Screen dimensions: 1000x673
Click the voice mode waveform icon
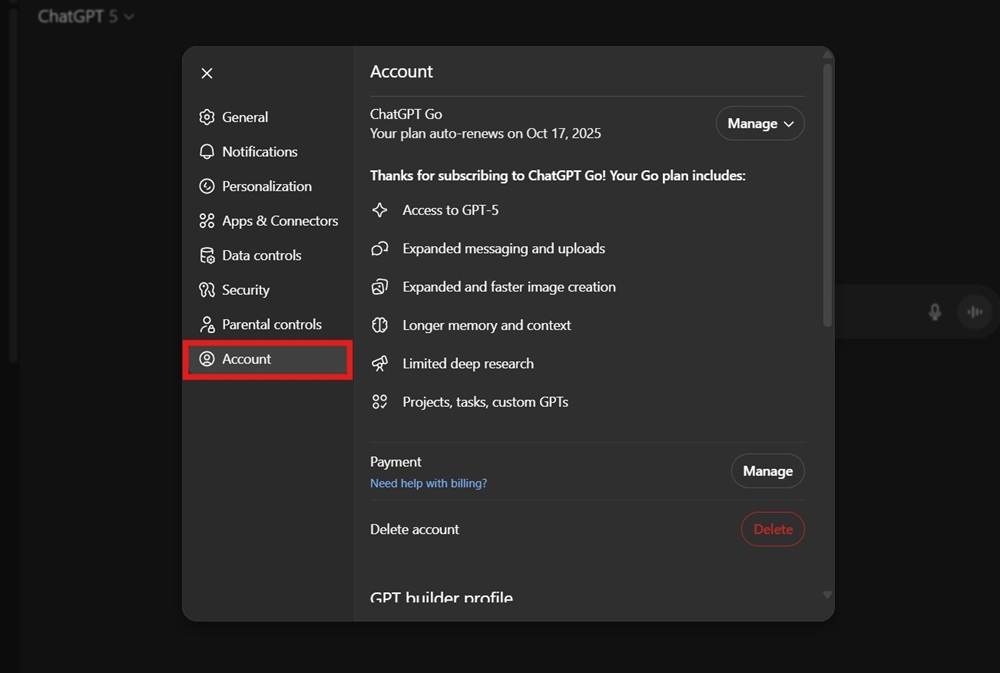tap(974, 312)
